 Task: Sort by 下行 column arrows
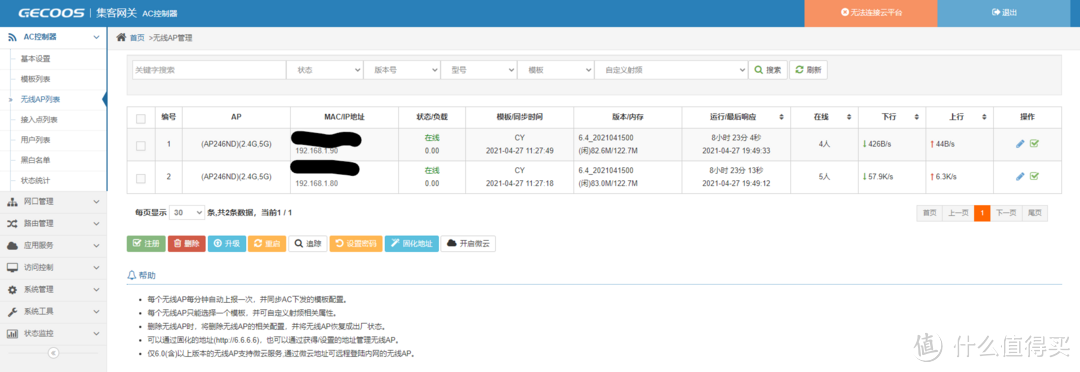point(916,117)
